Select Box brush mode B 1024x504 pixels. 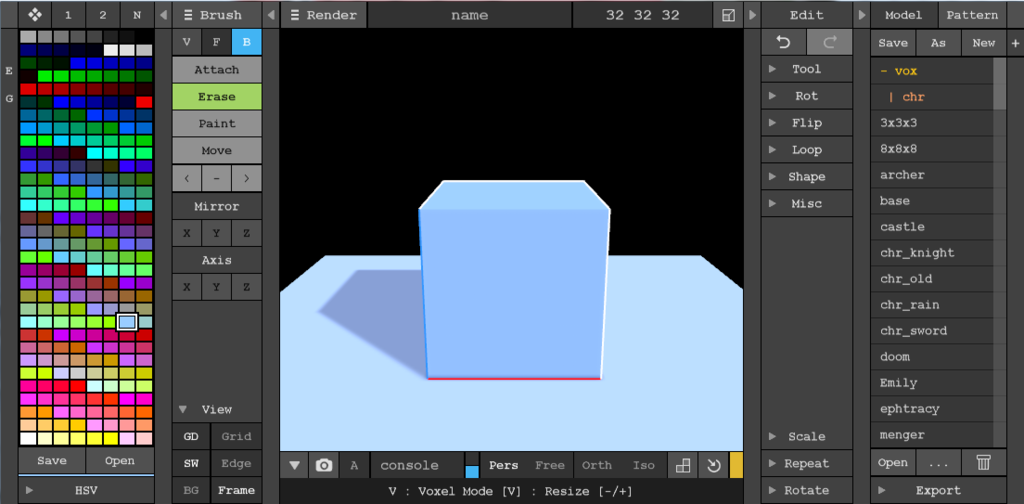pos(246,42)
